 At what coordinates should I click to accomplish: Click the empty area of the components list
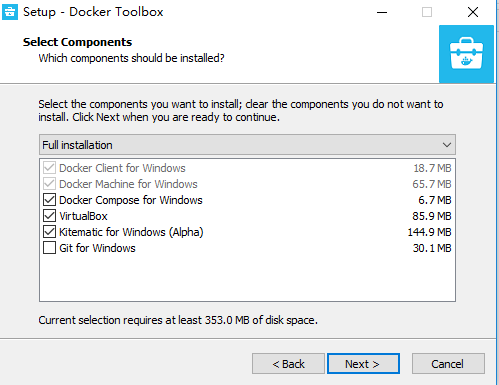tap(247, 278)
